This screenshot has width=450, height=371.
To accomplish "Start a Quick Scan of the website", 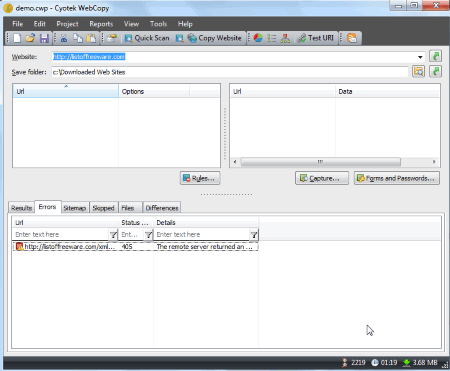I will pyautogui.click(x=147, y=38).
